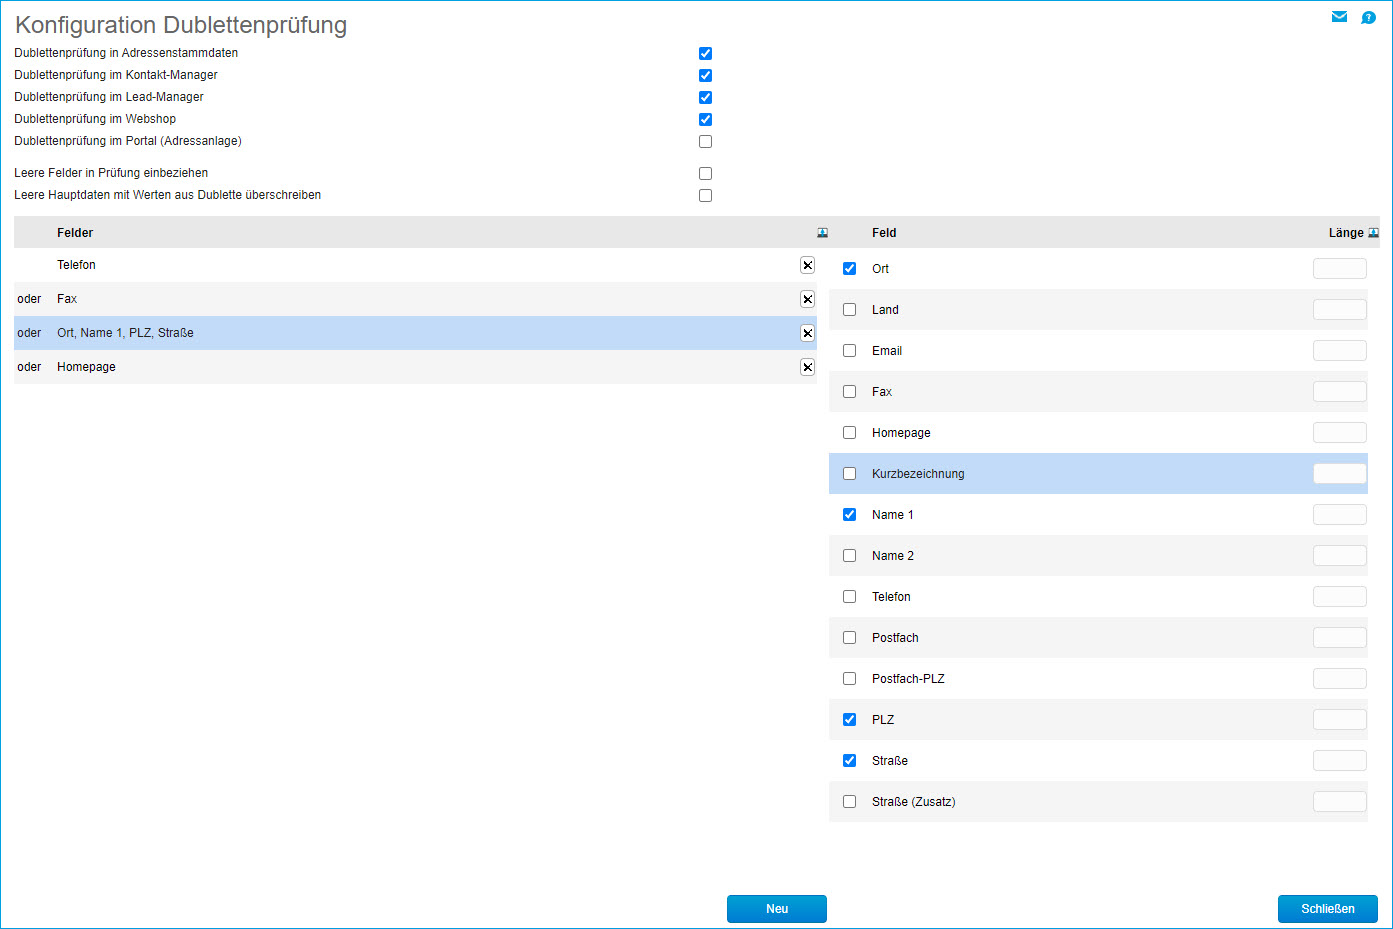
Task: Focus the Länge field for Straße
Action: [1339, 761]
